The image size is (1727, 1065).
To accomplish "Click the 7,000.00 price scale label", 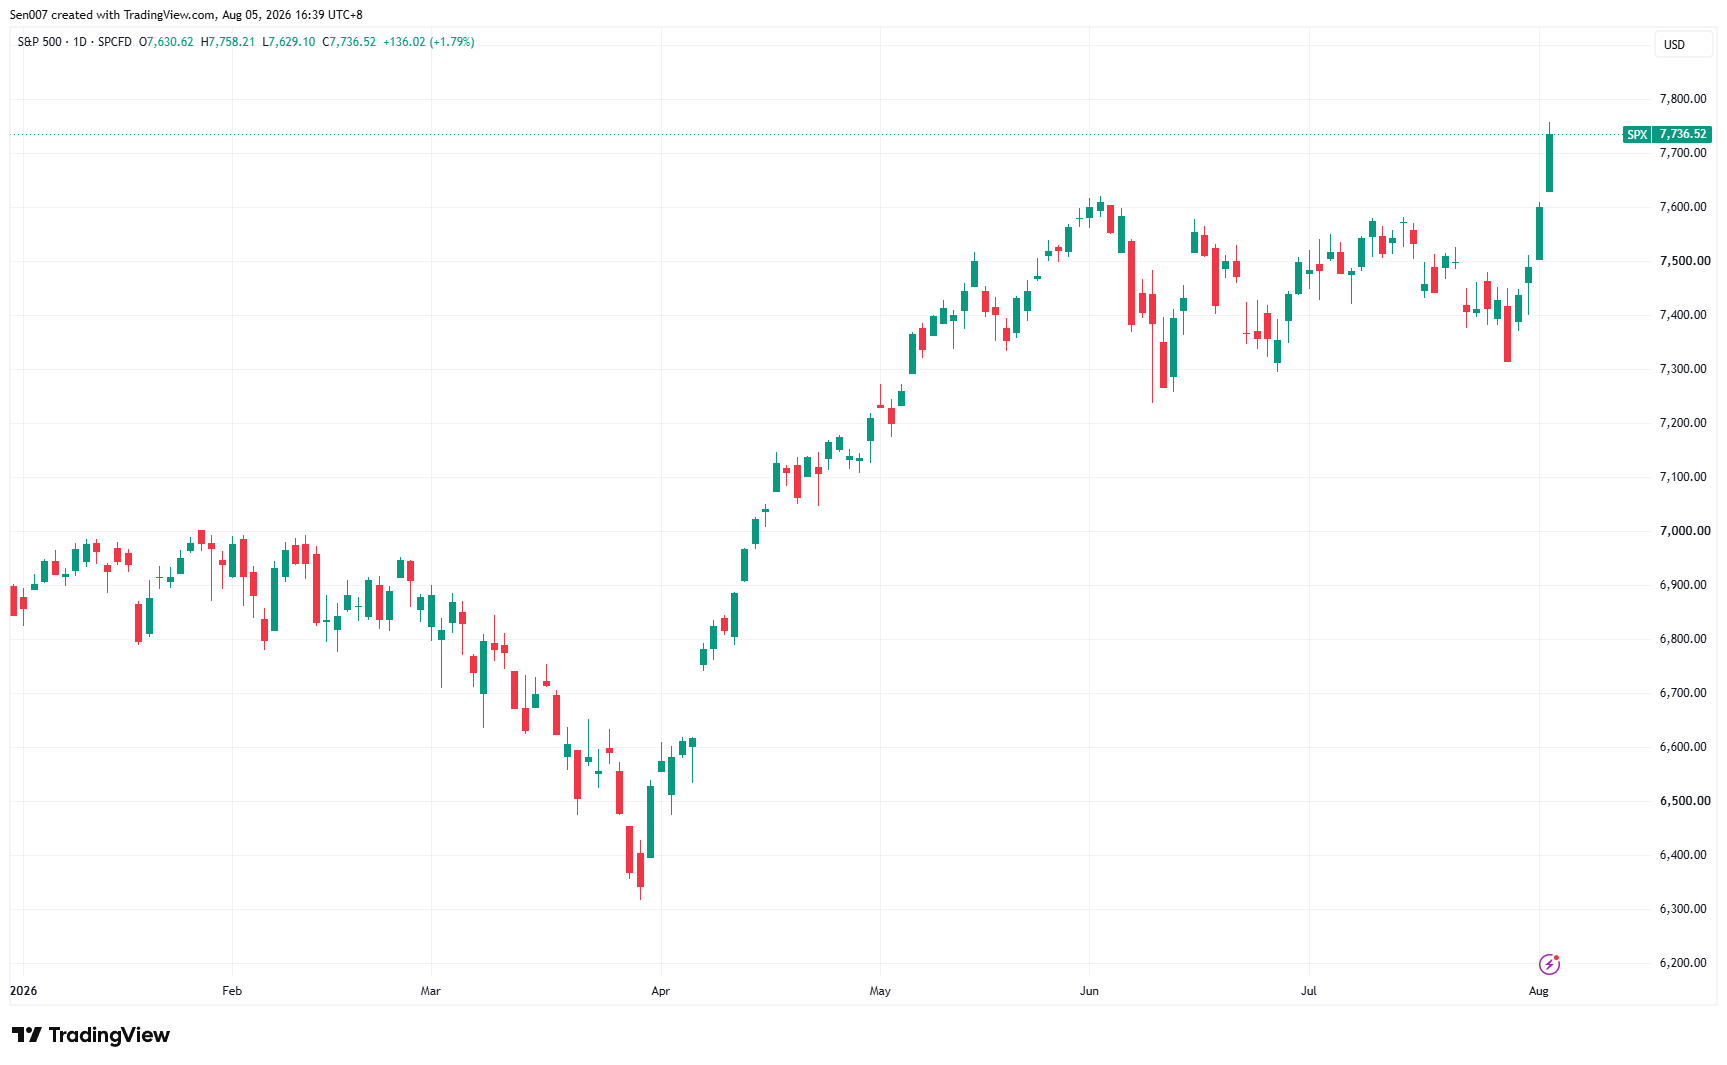I will (x=1684, y=531).
